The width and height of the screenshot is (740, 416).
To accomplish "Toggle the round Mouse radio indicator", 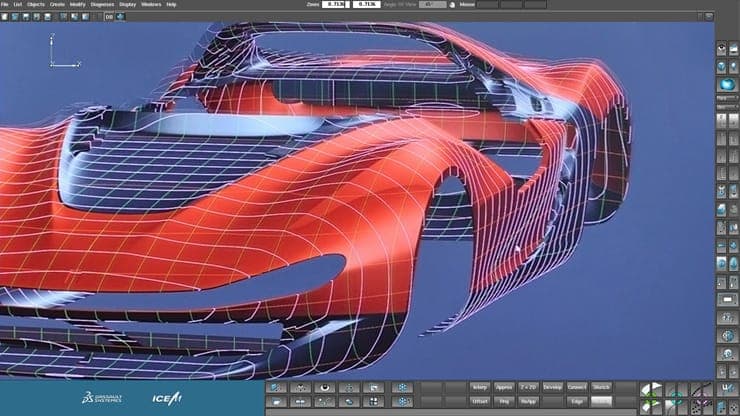I will click(452, 5).
